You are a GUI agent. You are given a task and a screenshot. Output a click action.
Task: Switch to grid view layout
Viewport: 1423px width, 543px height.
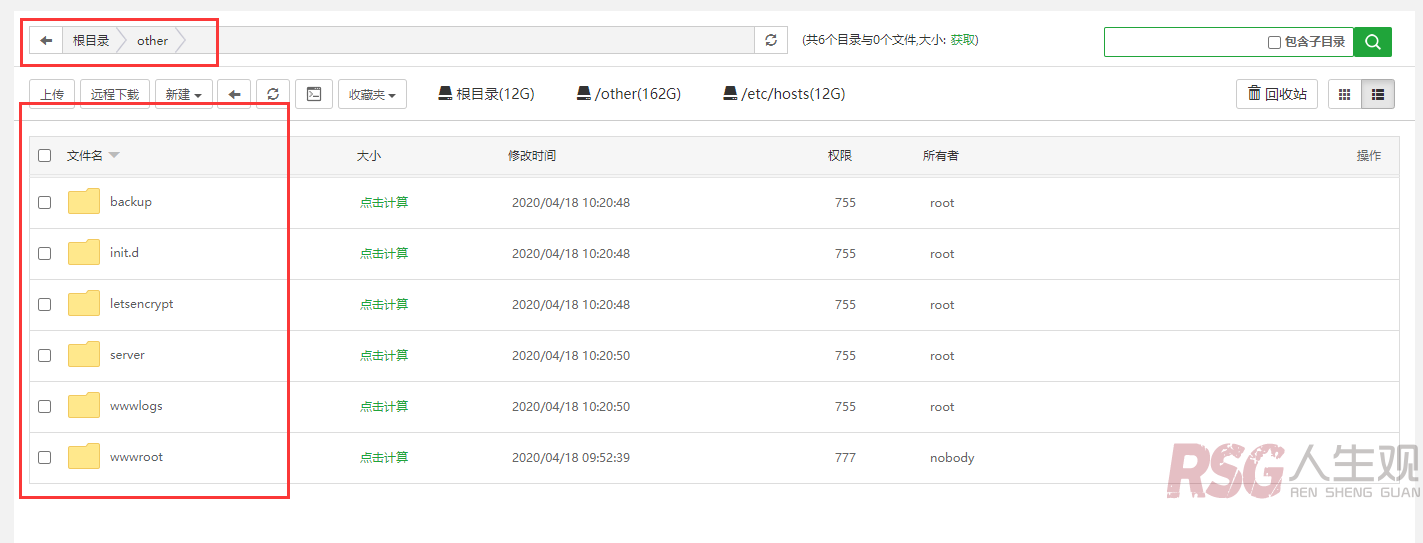tap(1344, 94)
